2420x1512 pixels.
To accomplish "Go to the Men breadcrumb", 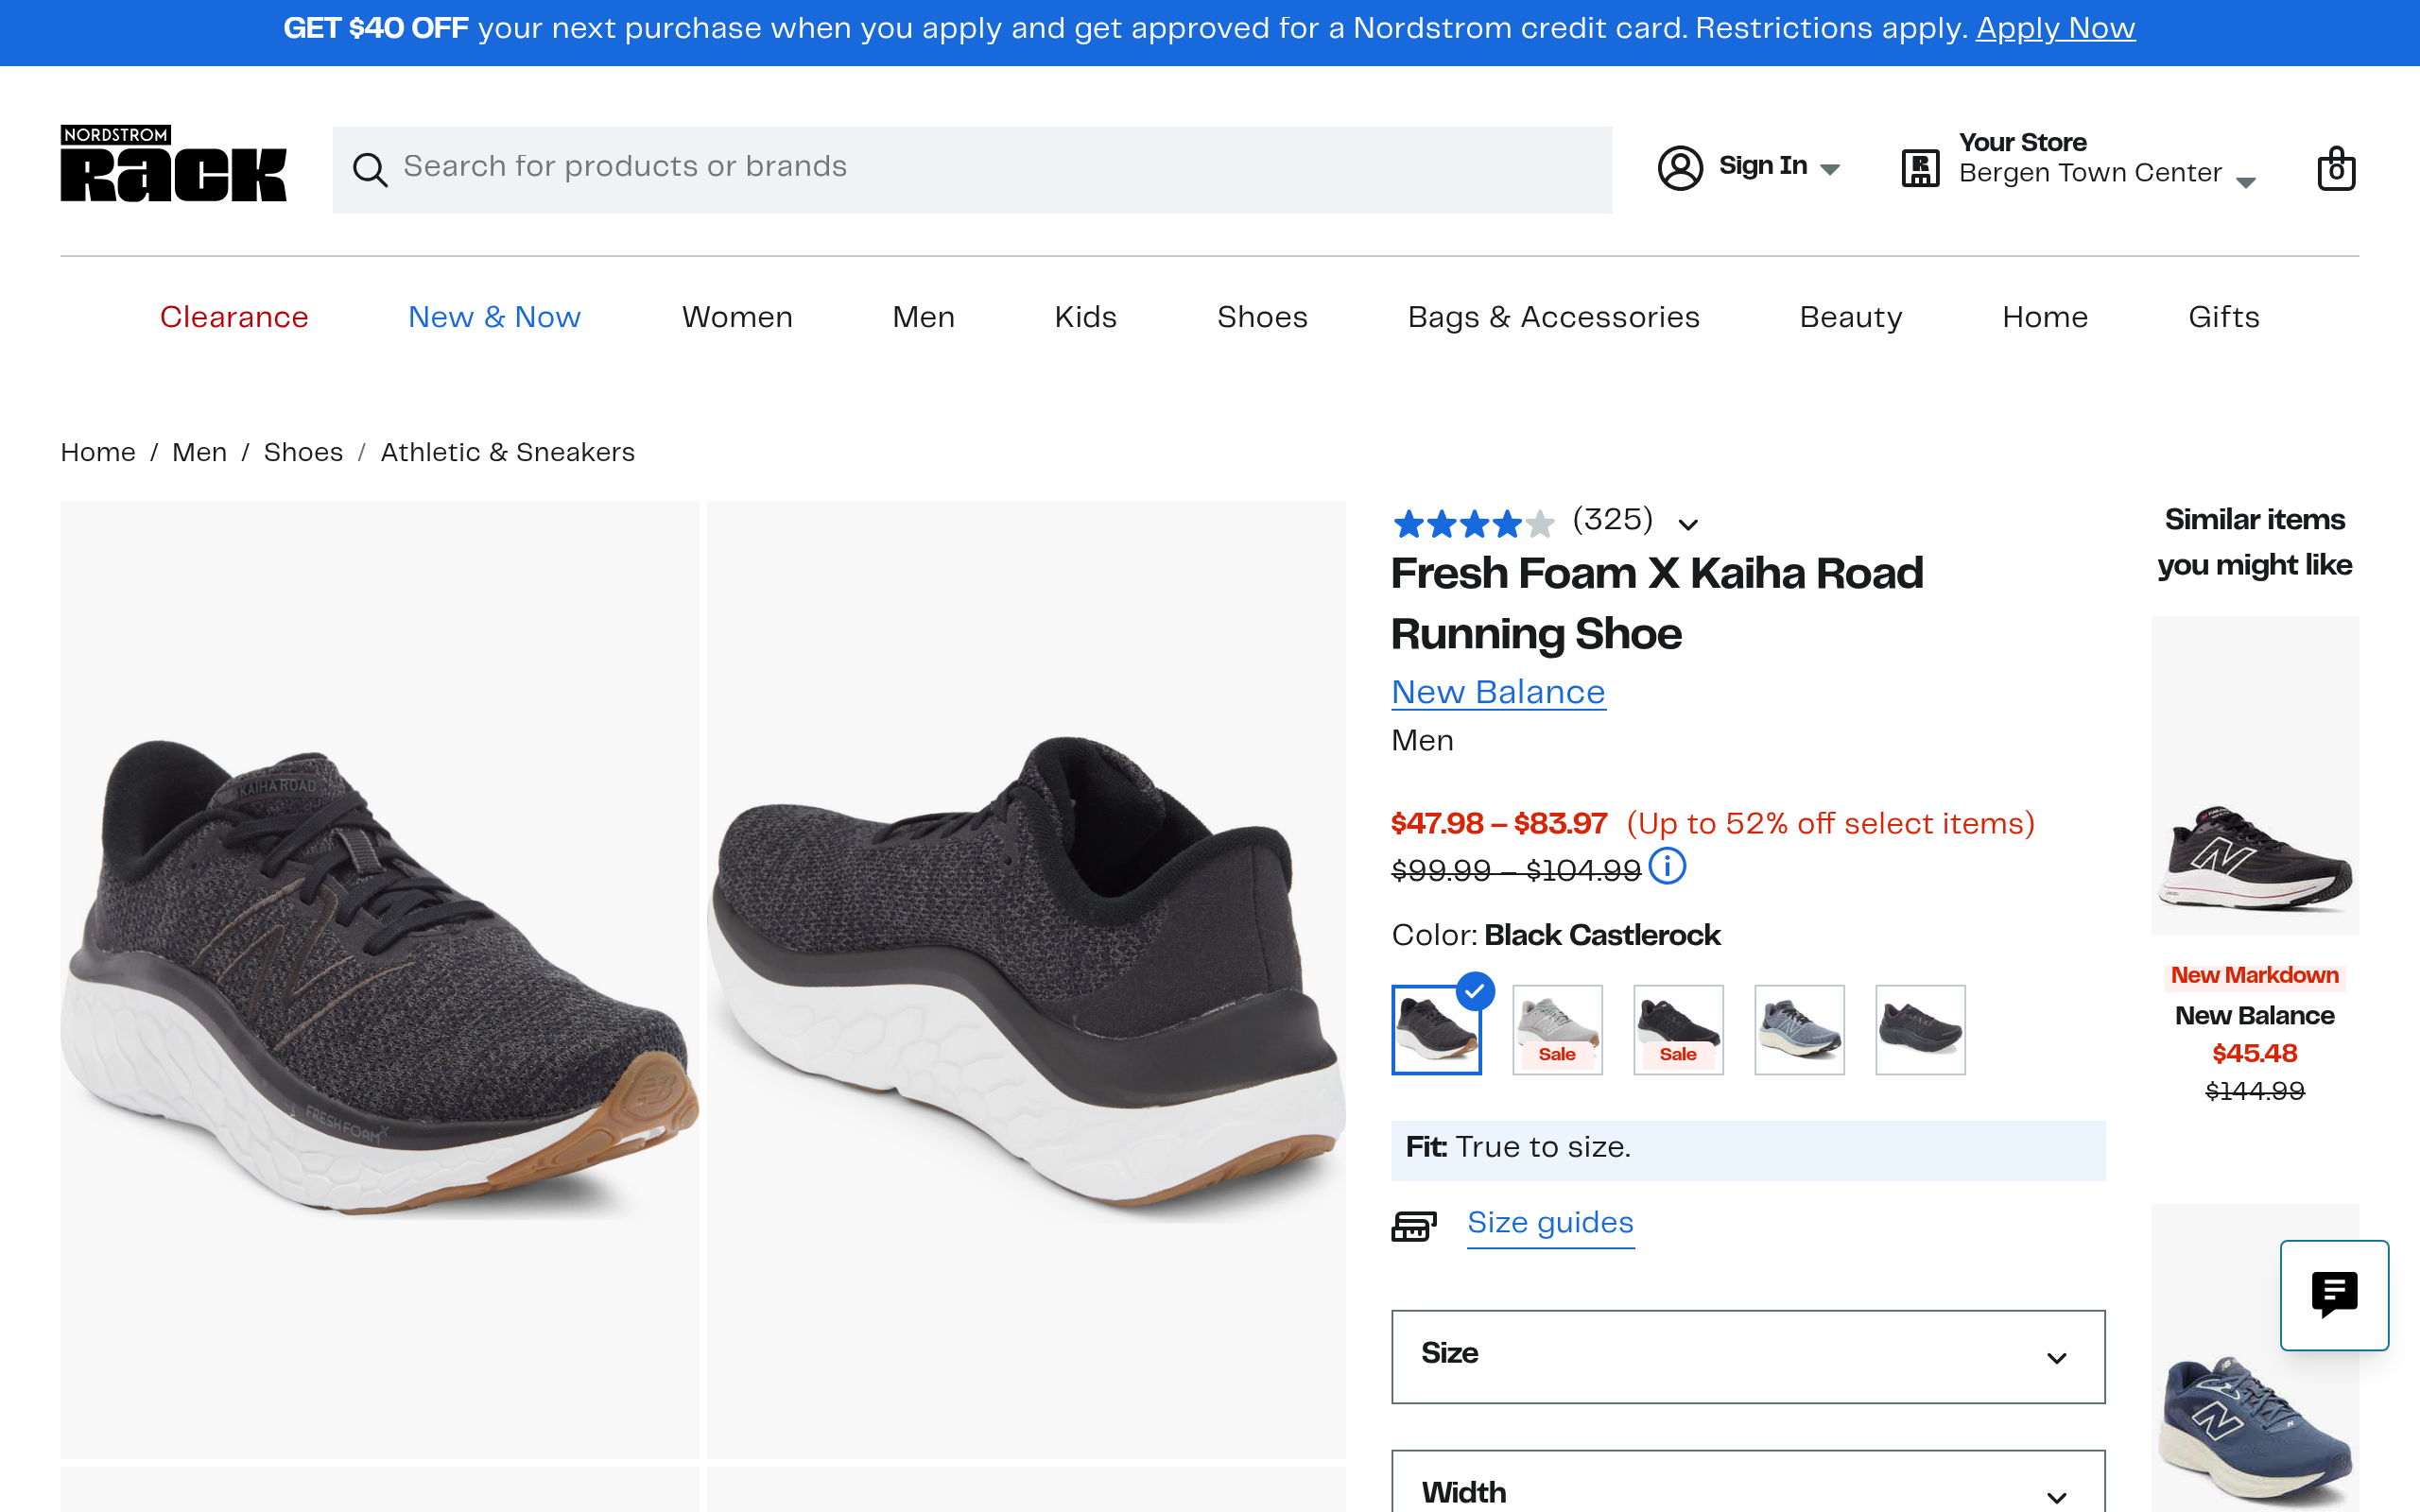I will [x=199, y=452].
